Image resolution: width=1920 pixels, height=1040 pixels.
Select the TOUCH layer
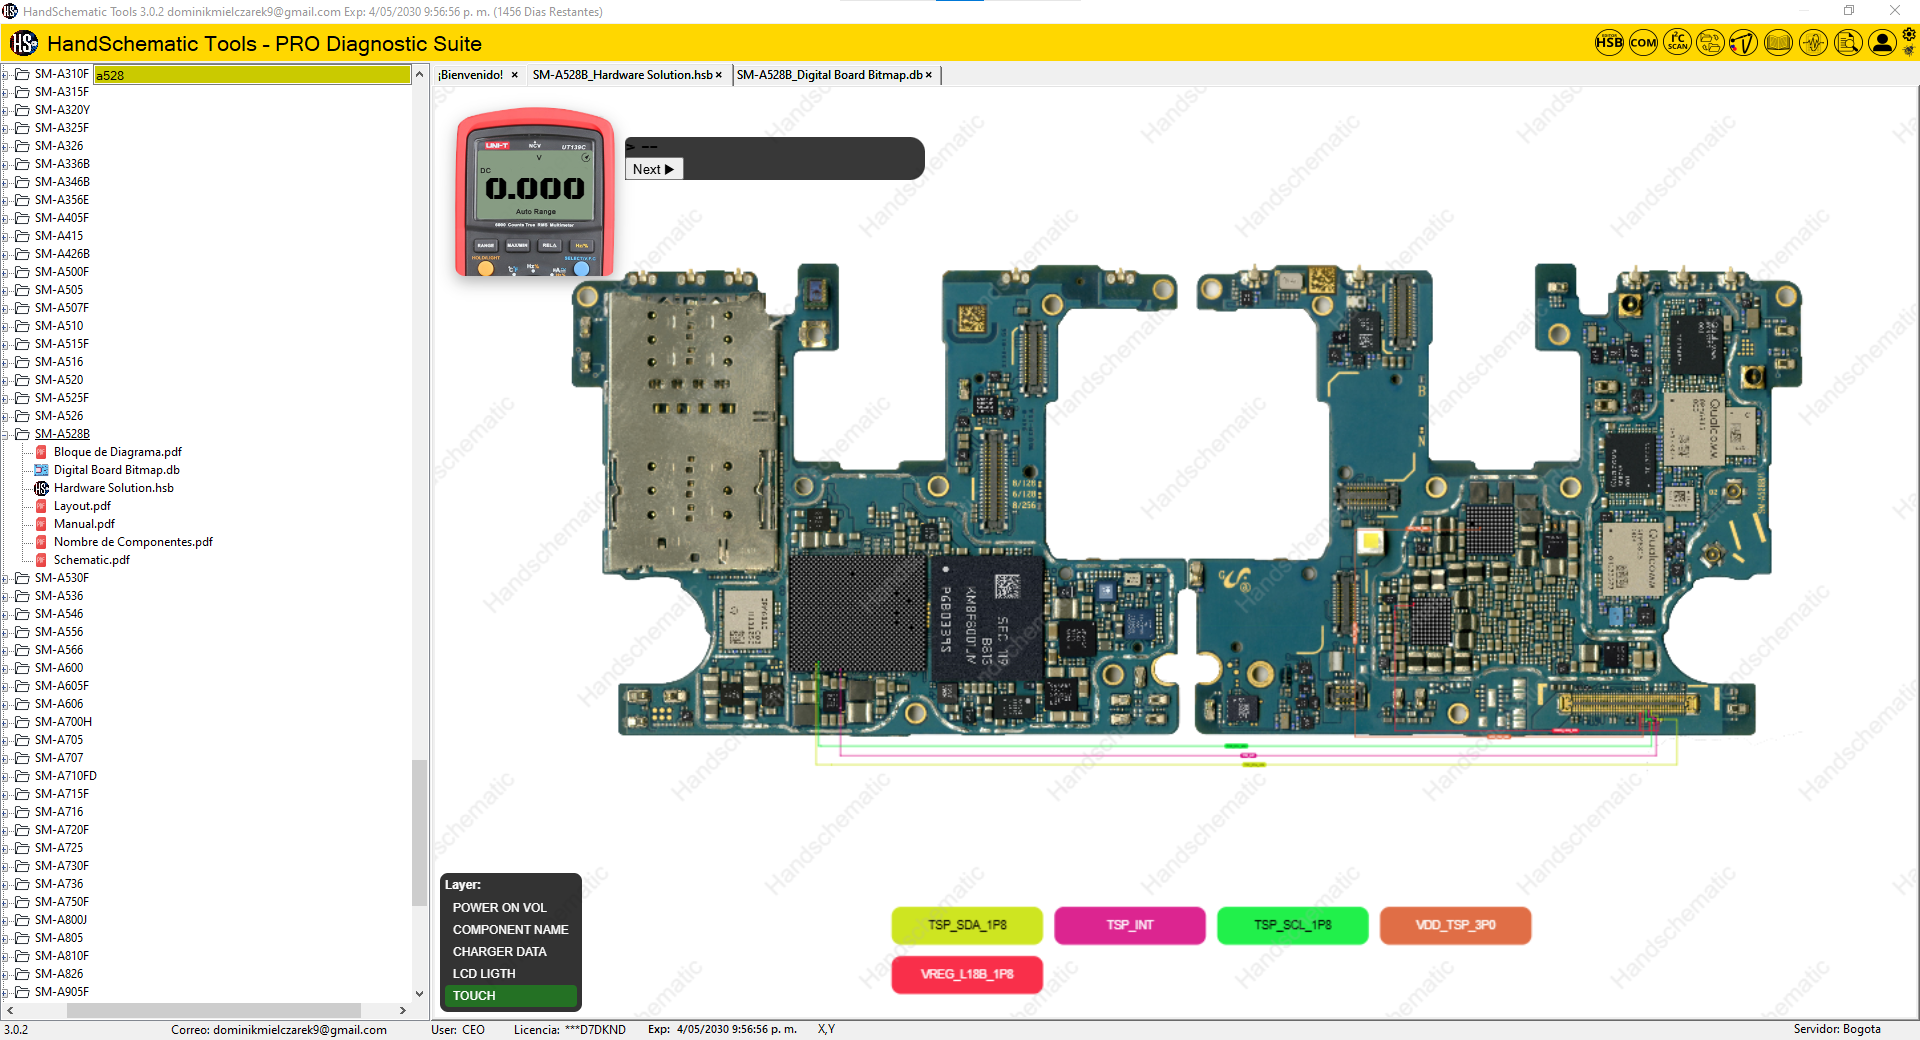[x=510, y=996]
